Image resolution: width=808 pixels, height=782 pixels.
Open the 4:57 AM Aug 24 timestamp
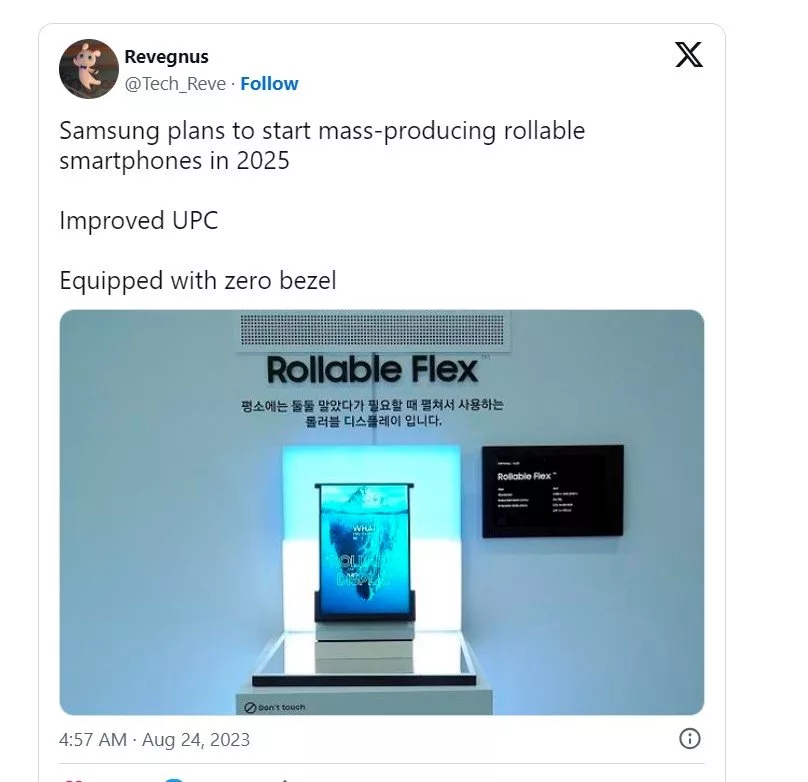coord(154,740)
